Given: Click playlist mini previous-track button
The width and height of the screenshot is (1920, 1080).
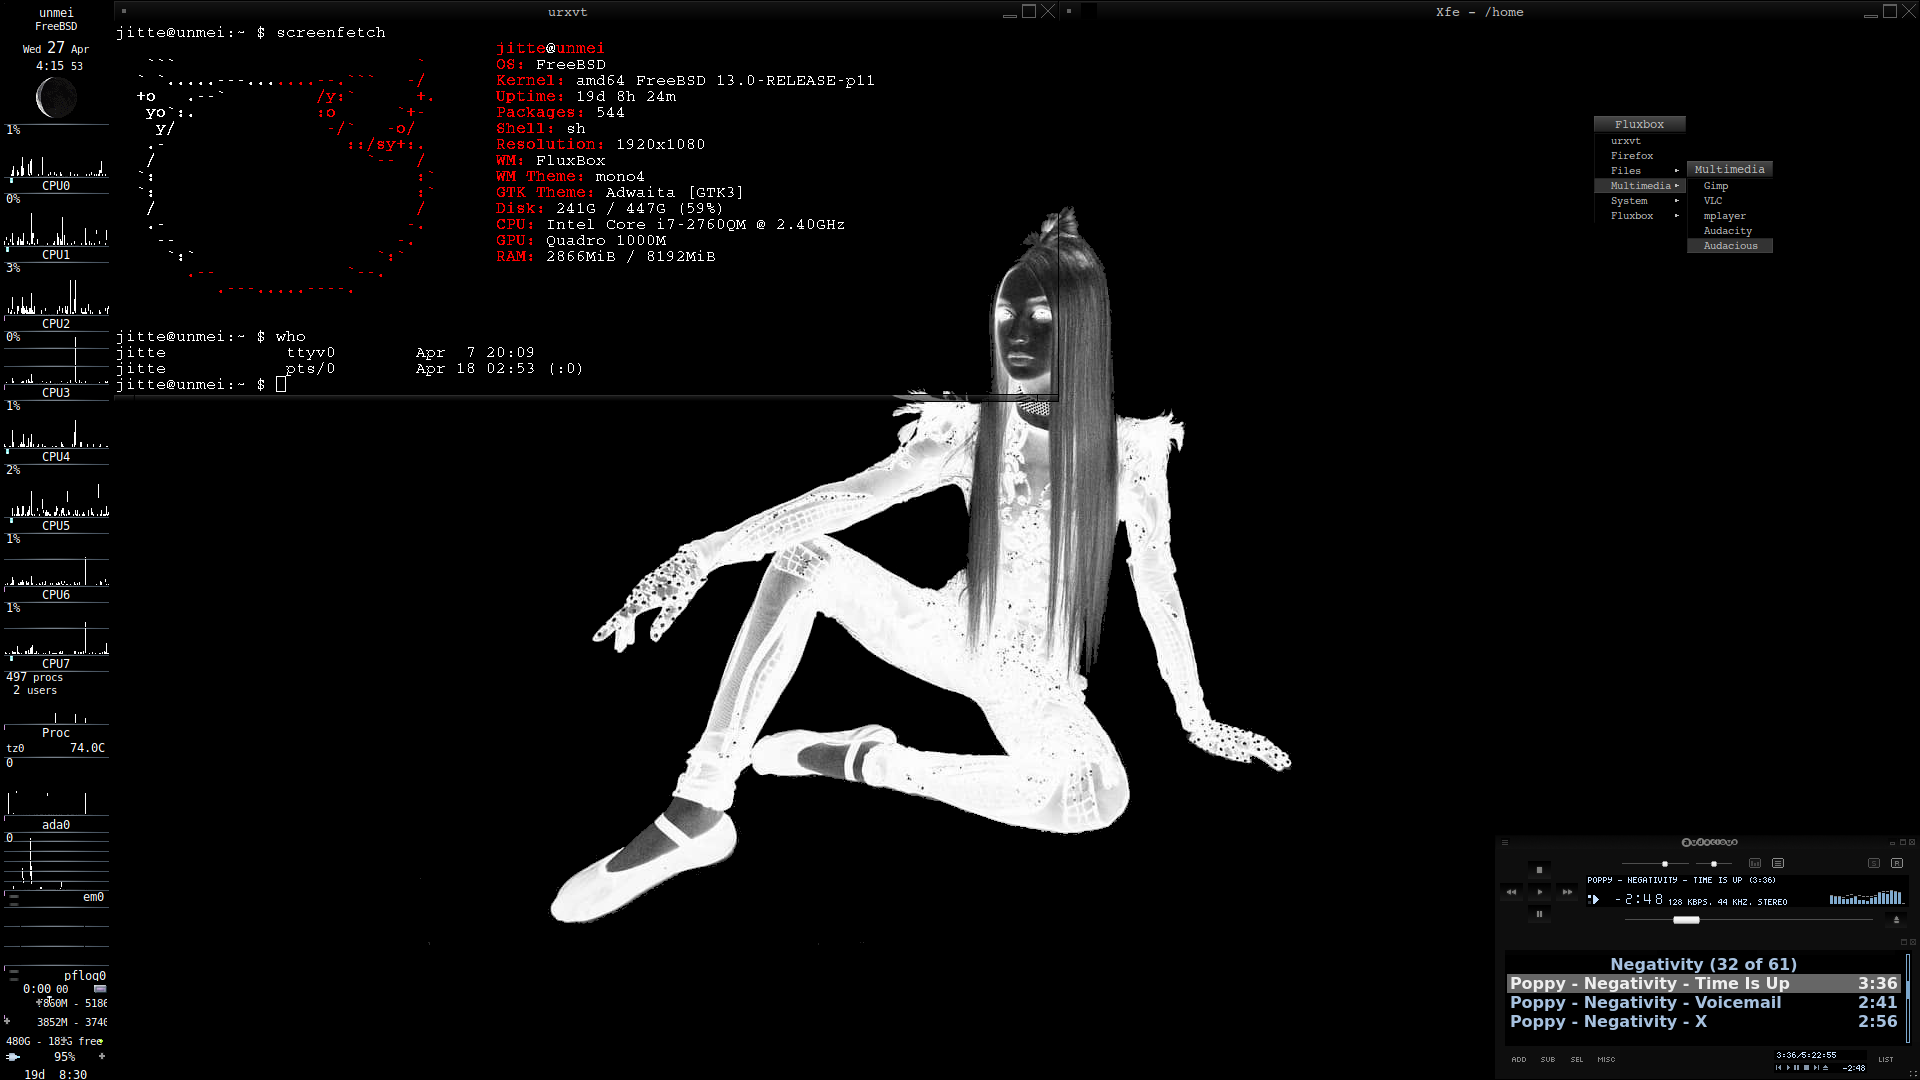Looking at the screenshot, I should tap(1778, 1068).
